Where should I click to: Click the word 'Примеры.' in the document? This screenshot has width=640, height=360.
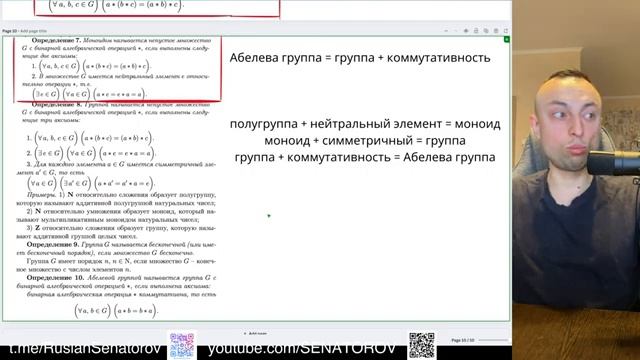[x=42, y=195]
